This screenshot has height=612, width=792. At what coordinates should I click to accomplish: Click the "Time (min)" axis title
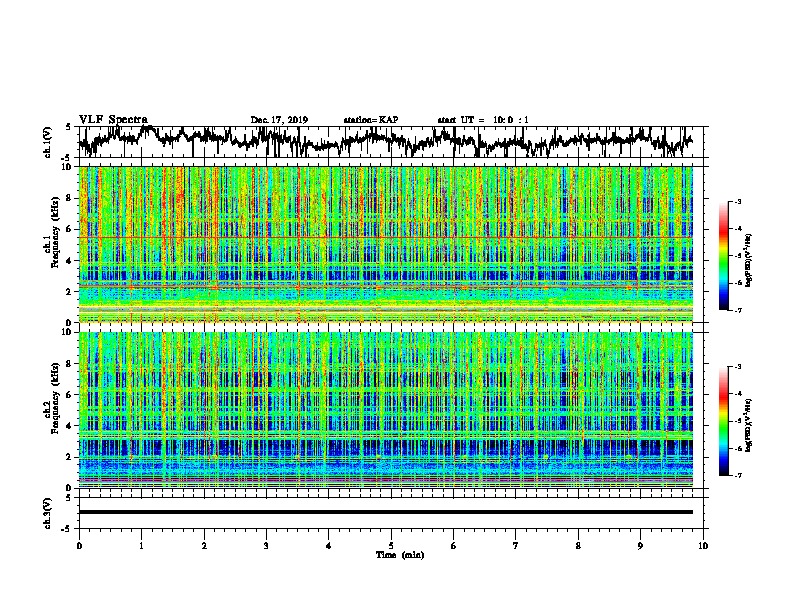pos(400,555)
